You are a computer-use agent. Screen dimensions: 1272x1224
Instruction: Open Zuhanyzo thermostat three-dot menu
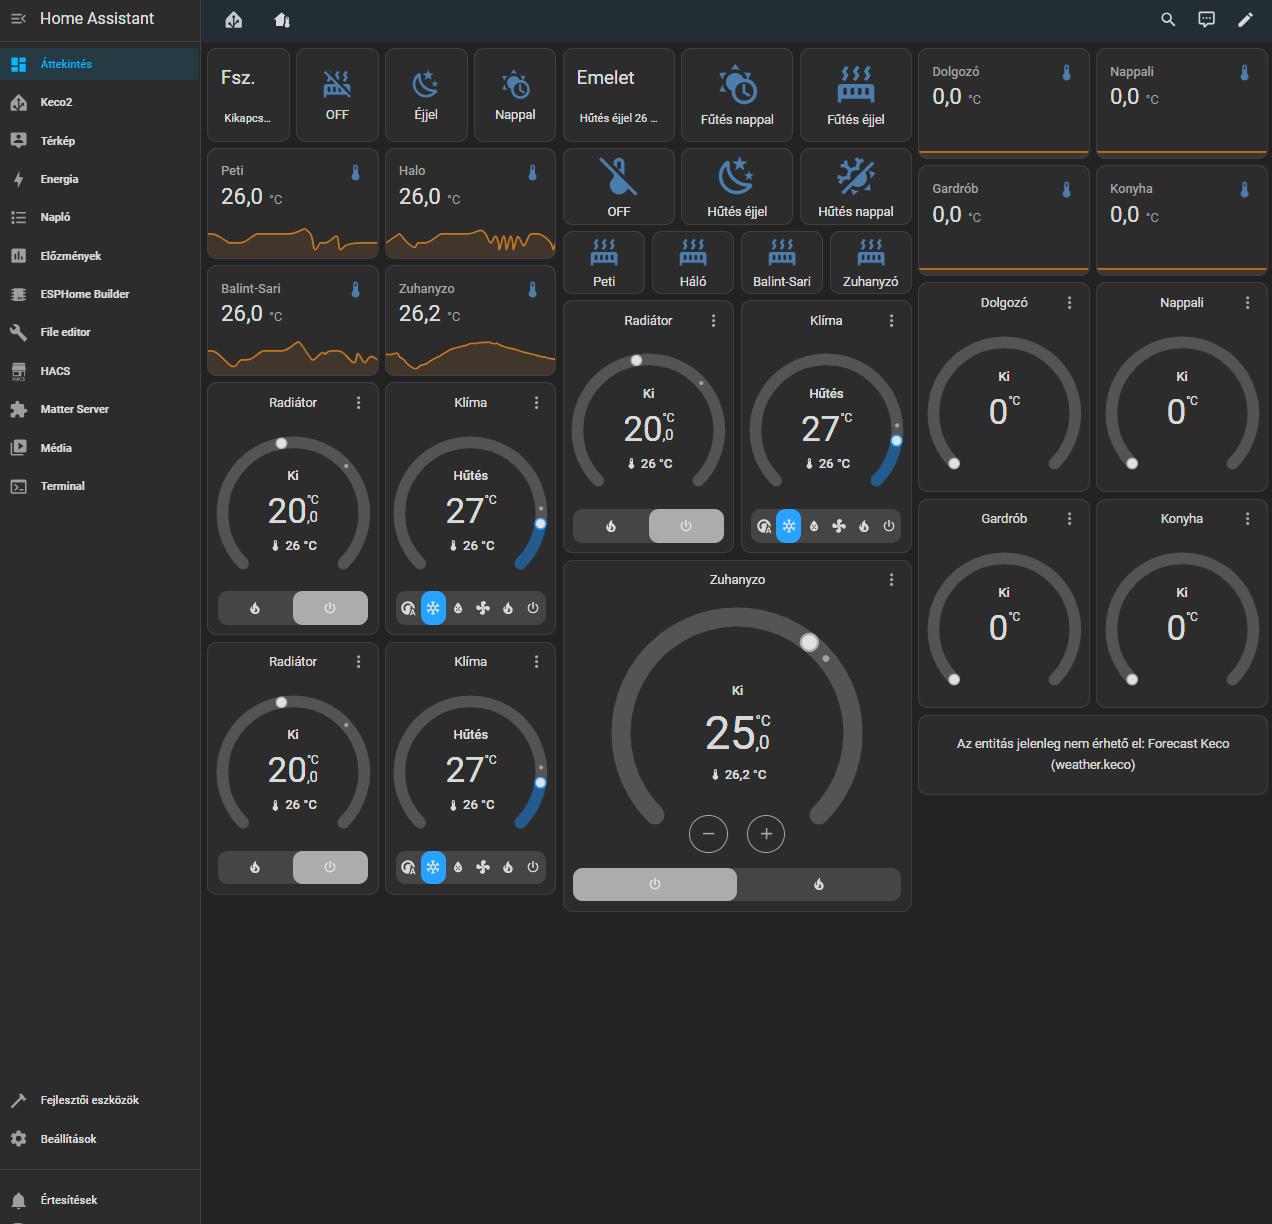892,580
